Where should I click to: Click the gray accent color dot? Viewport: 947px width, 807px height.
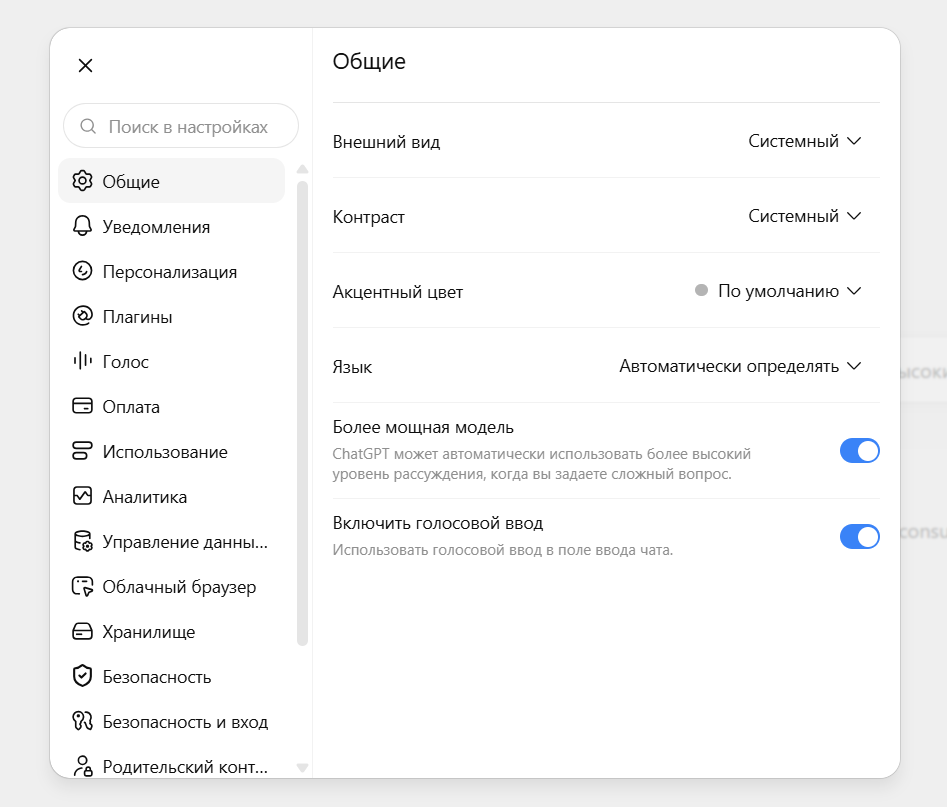click(x=701, y=290)
